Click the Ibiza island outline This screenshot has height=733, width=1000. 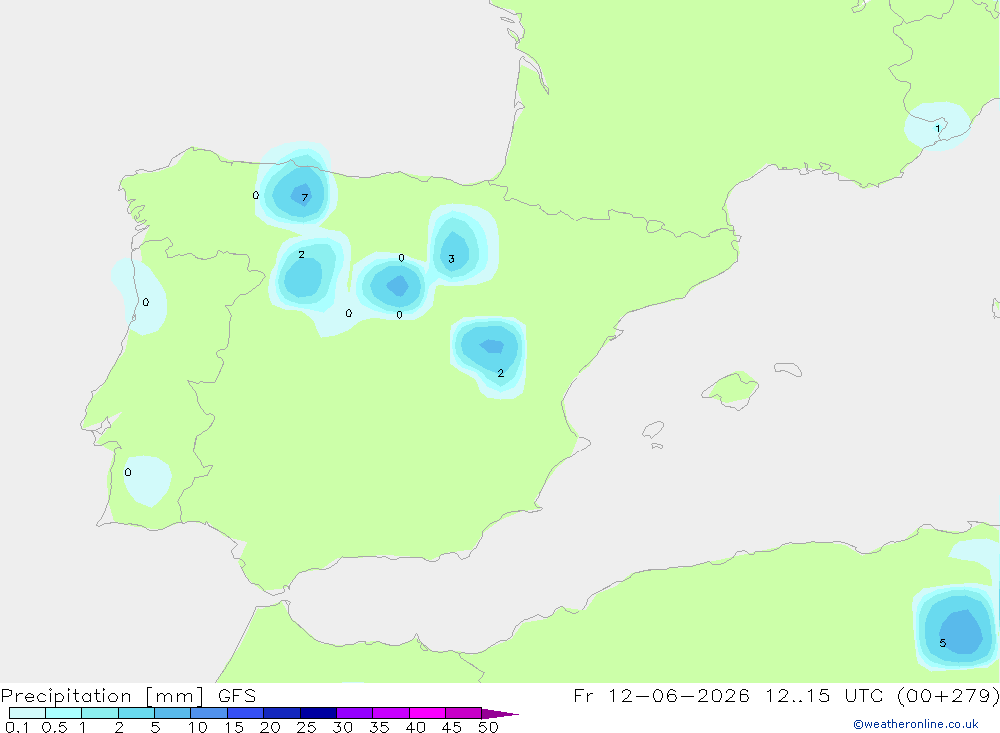653,429
